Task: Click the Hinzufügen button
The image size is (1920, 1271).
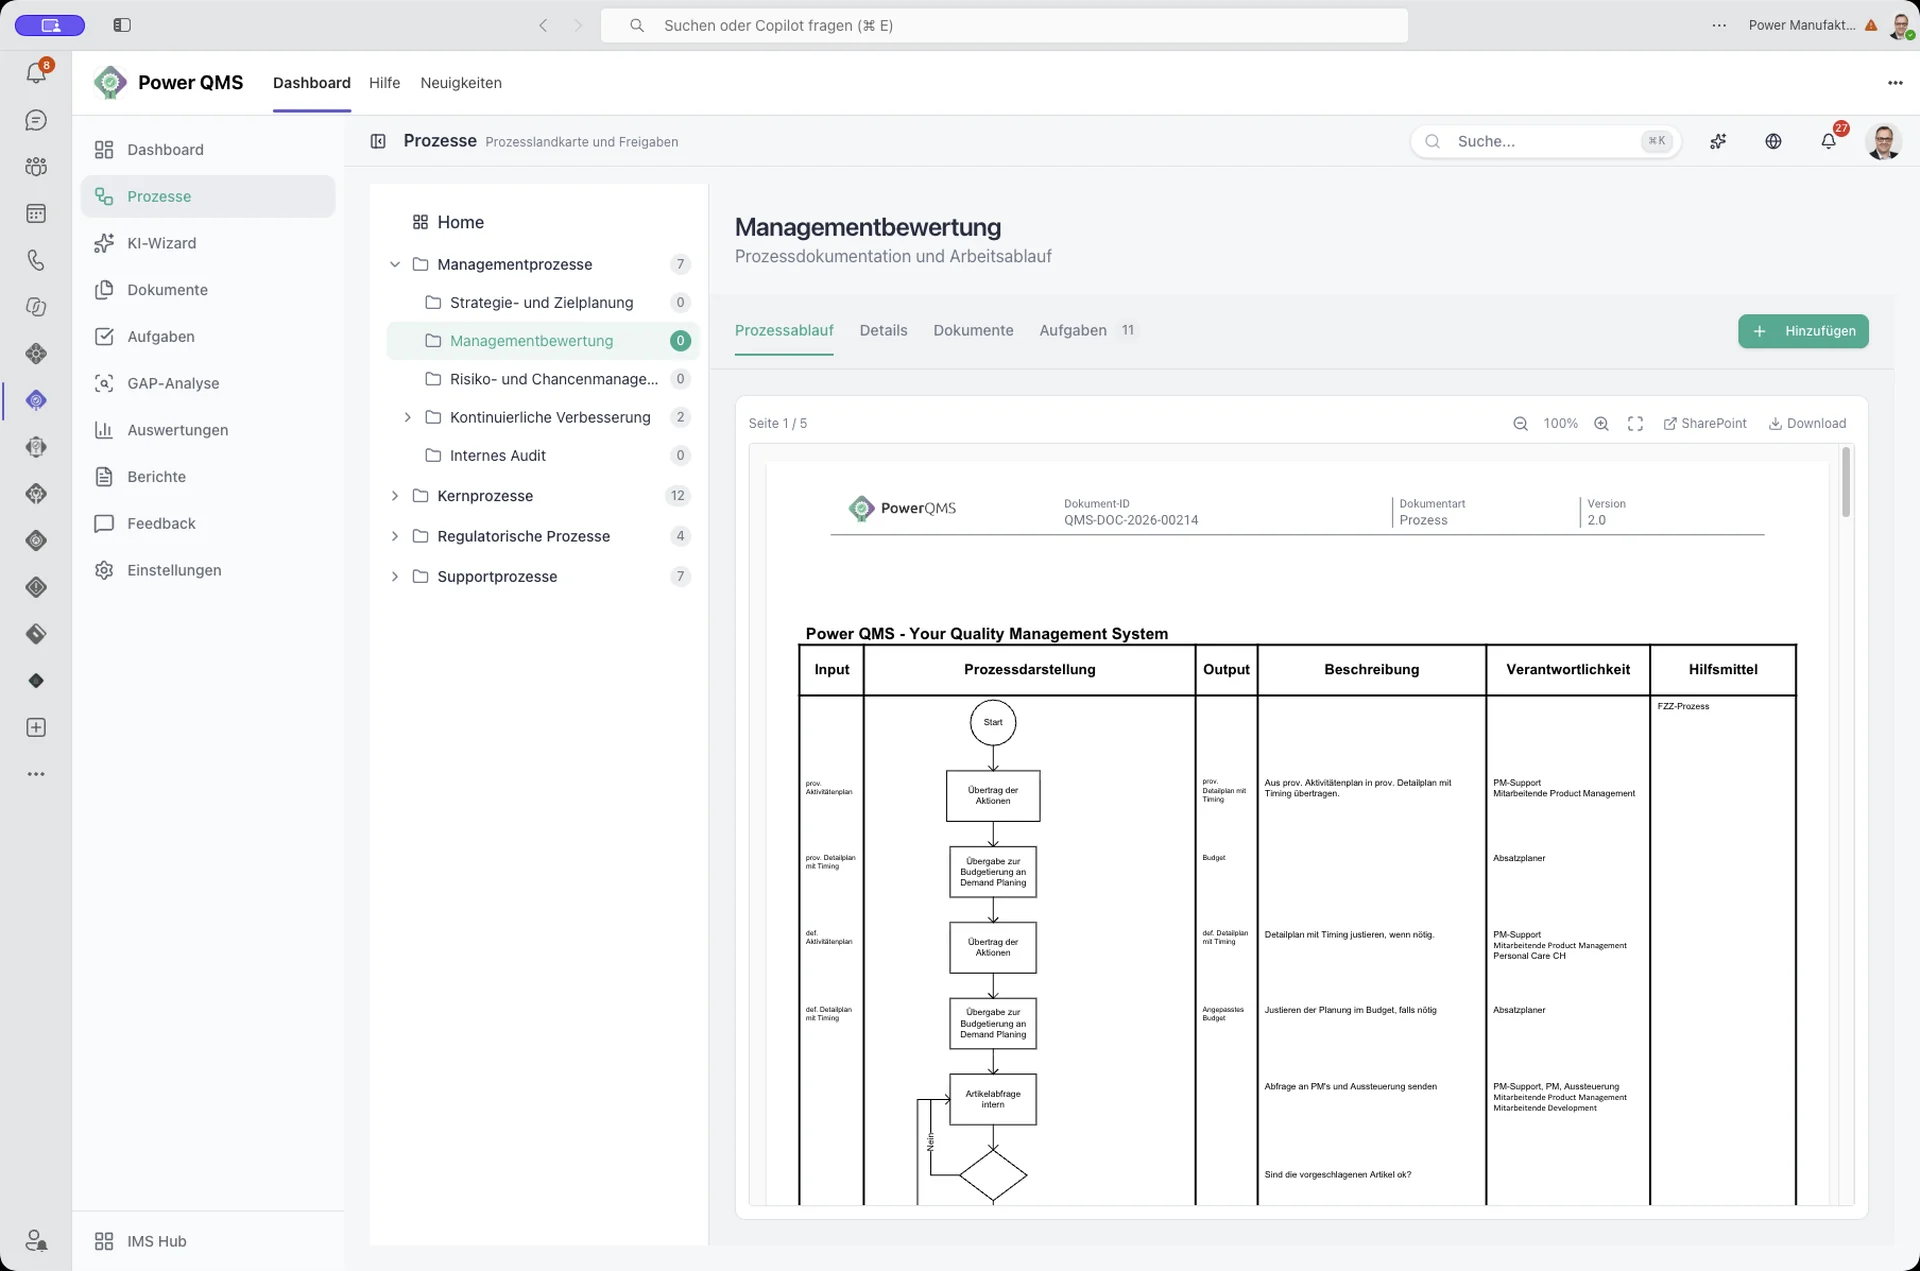Action: point(1803,331)
